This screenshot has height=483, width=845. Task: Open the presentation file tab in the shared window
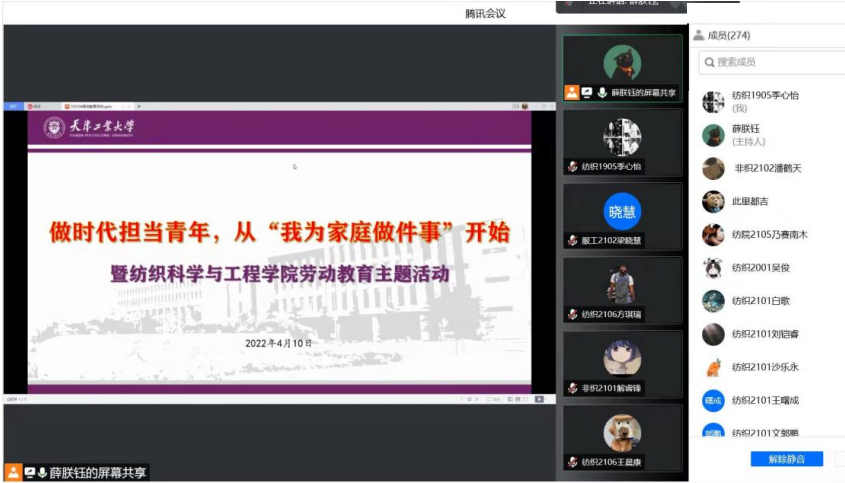(x=97, y=106)
